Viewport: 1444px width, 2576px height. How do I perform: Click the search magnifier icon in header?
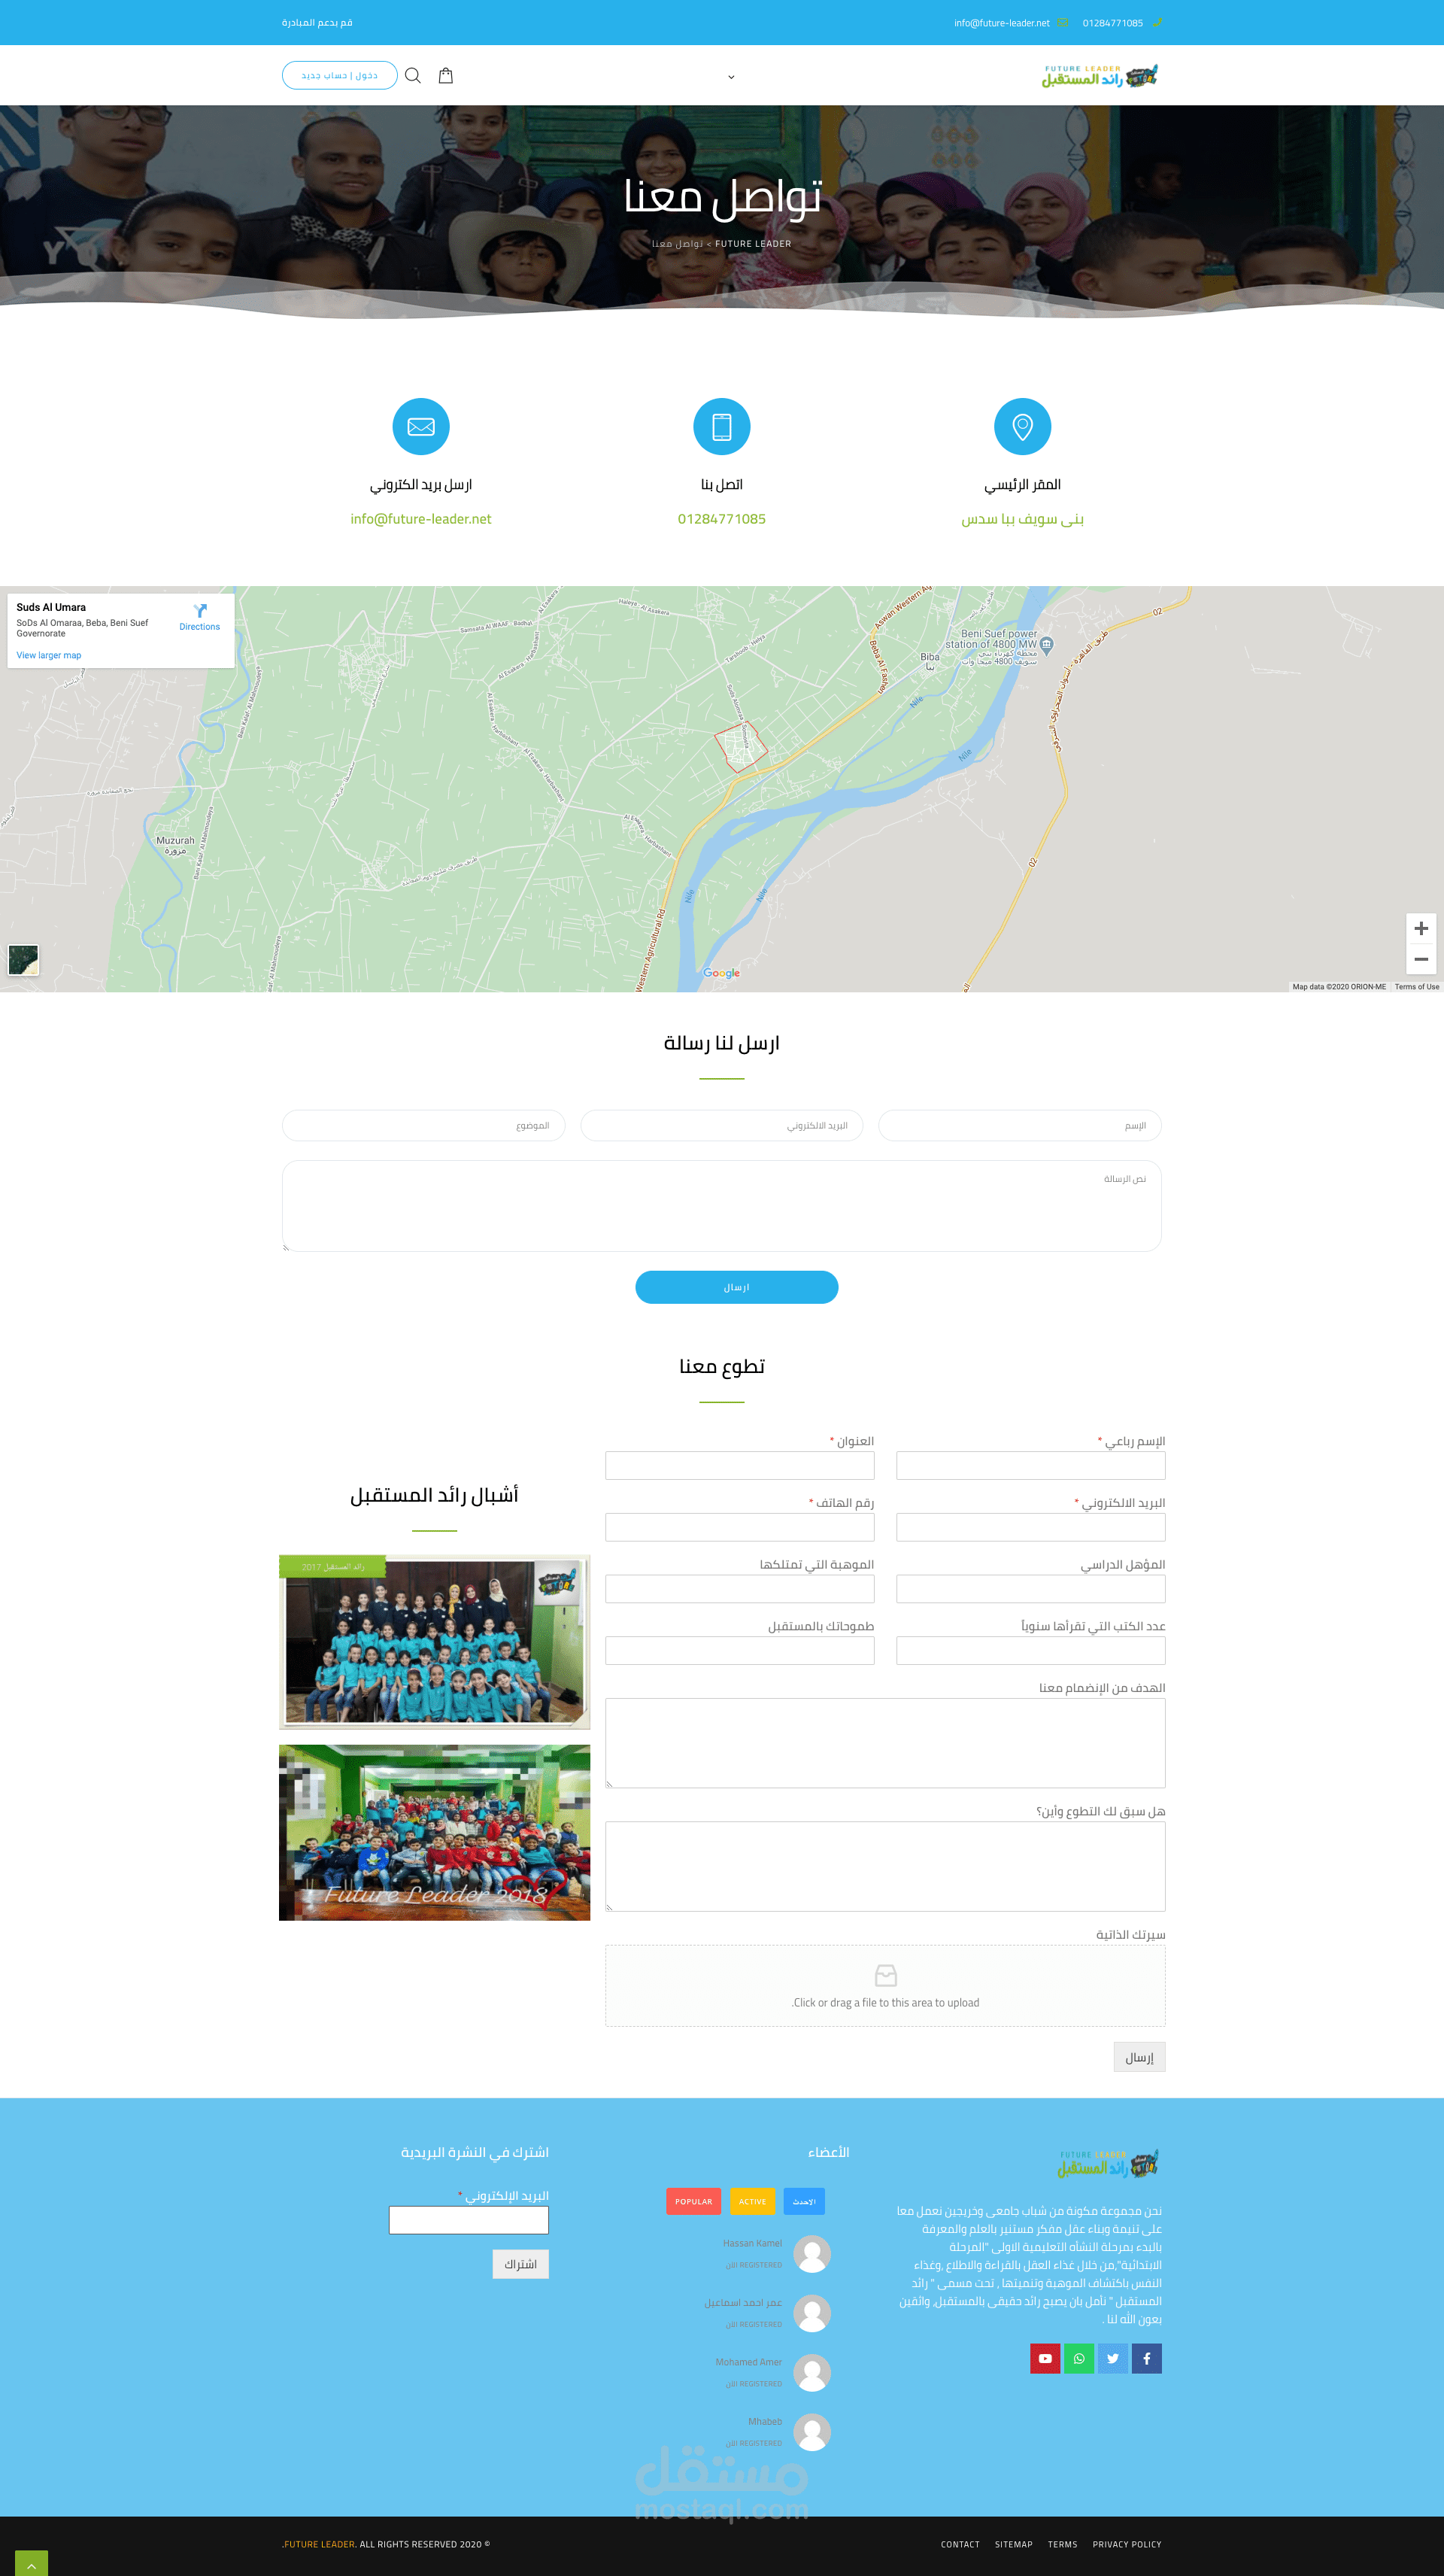pyautogui.click(x=412, y=76)
